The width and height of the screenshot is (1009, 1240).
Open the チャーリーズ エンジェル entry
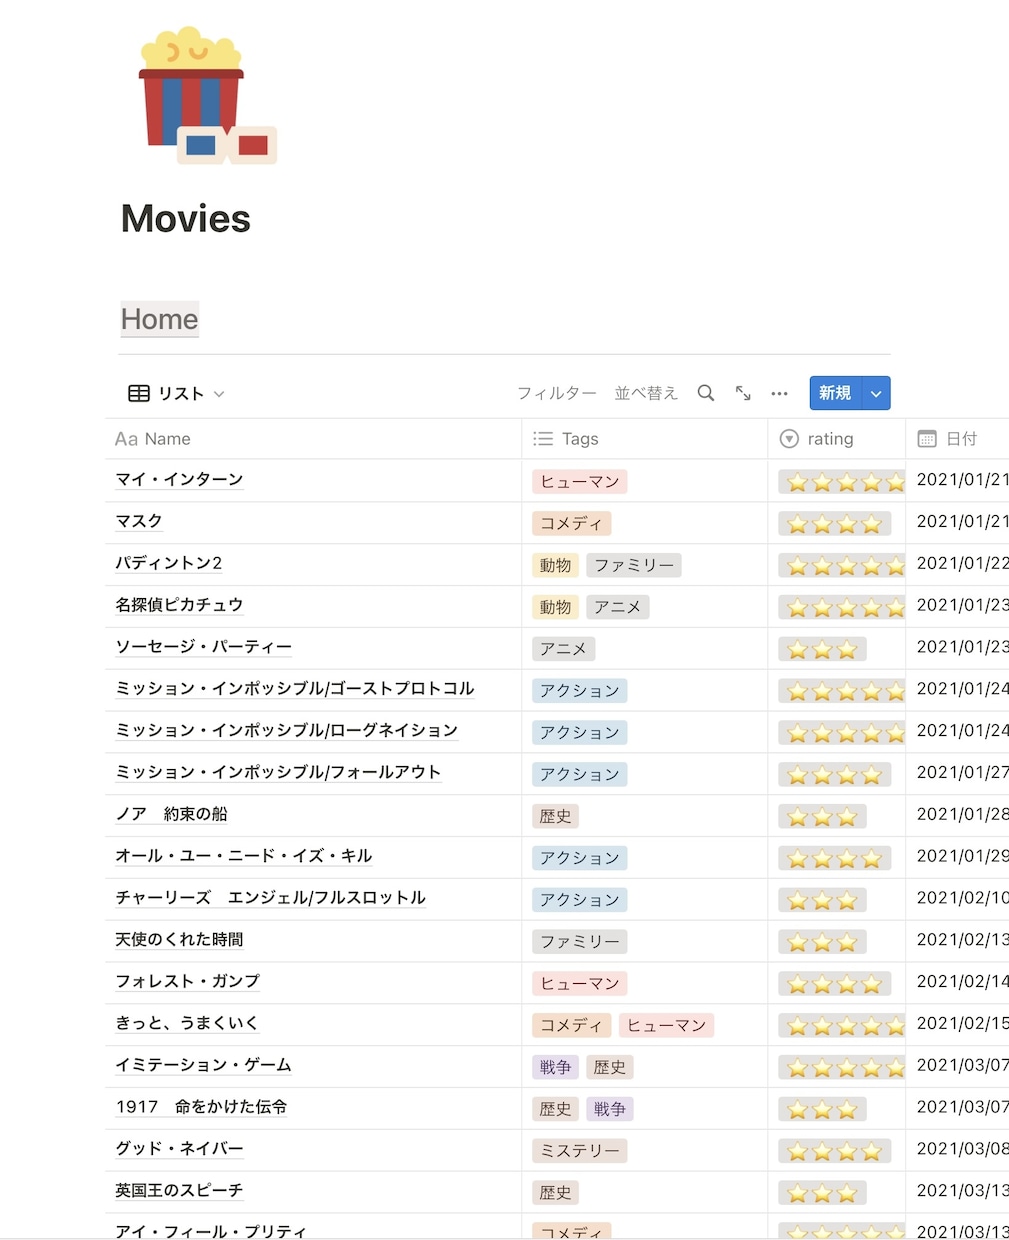pos(271,898)
